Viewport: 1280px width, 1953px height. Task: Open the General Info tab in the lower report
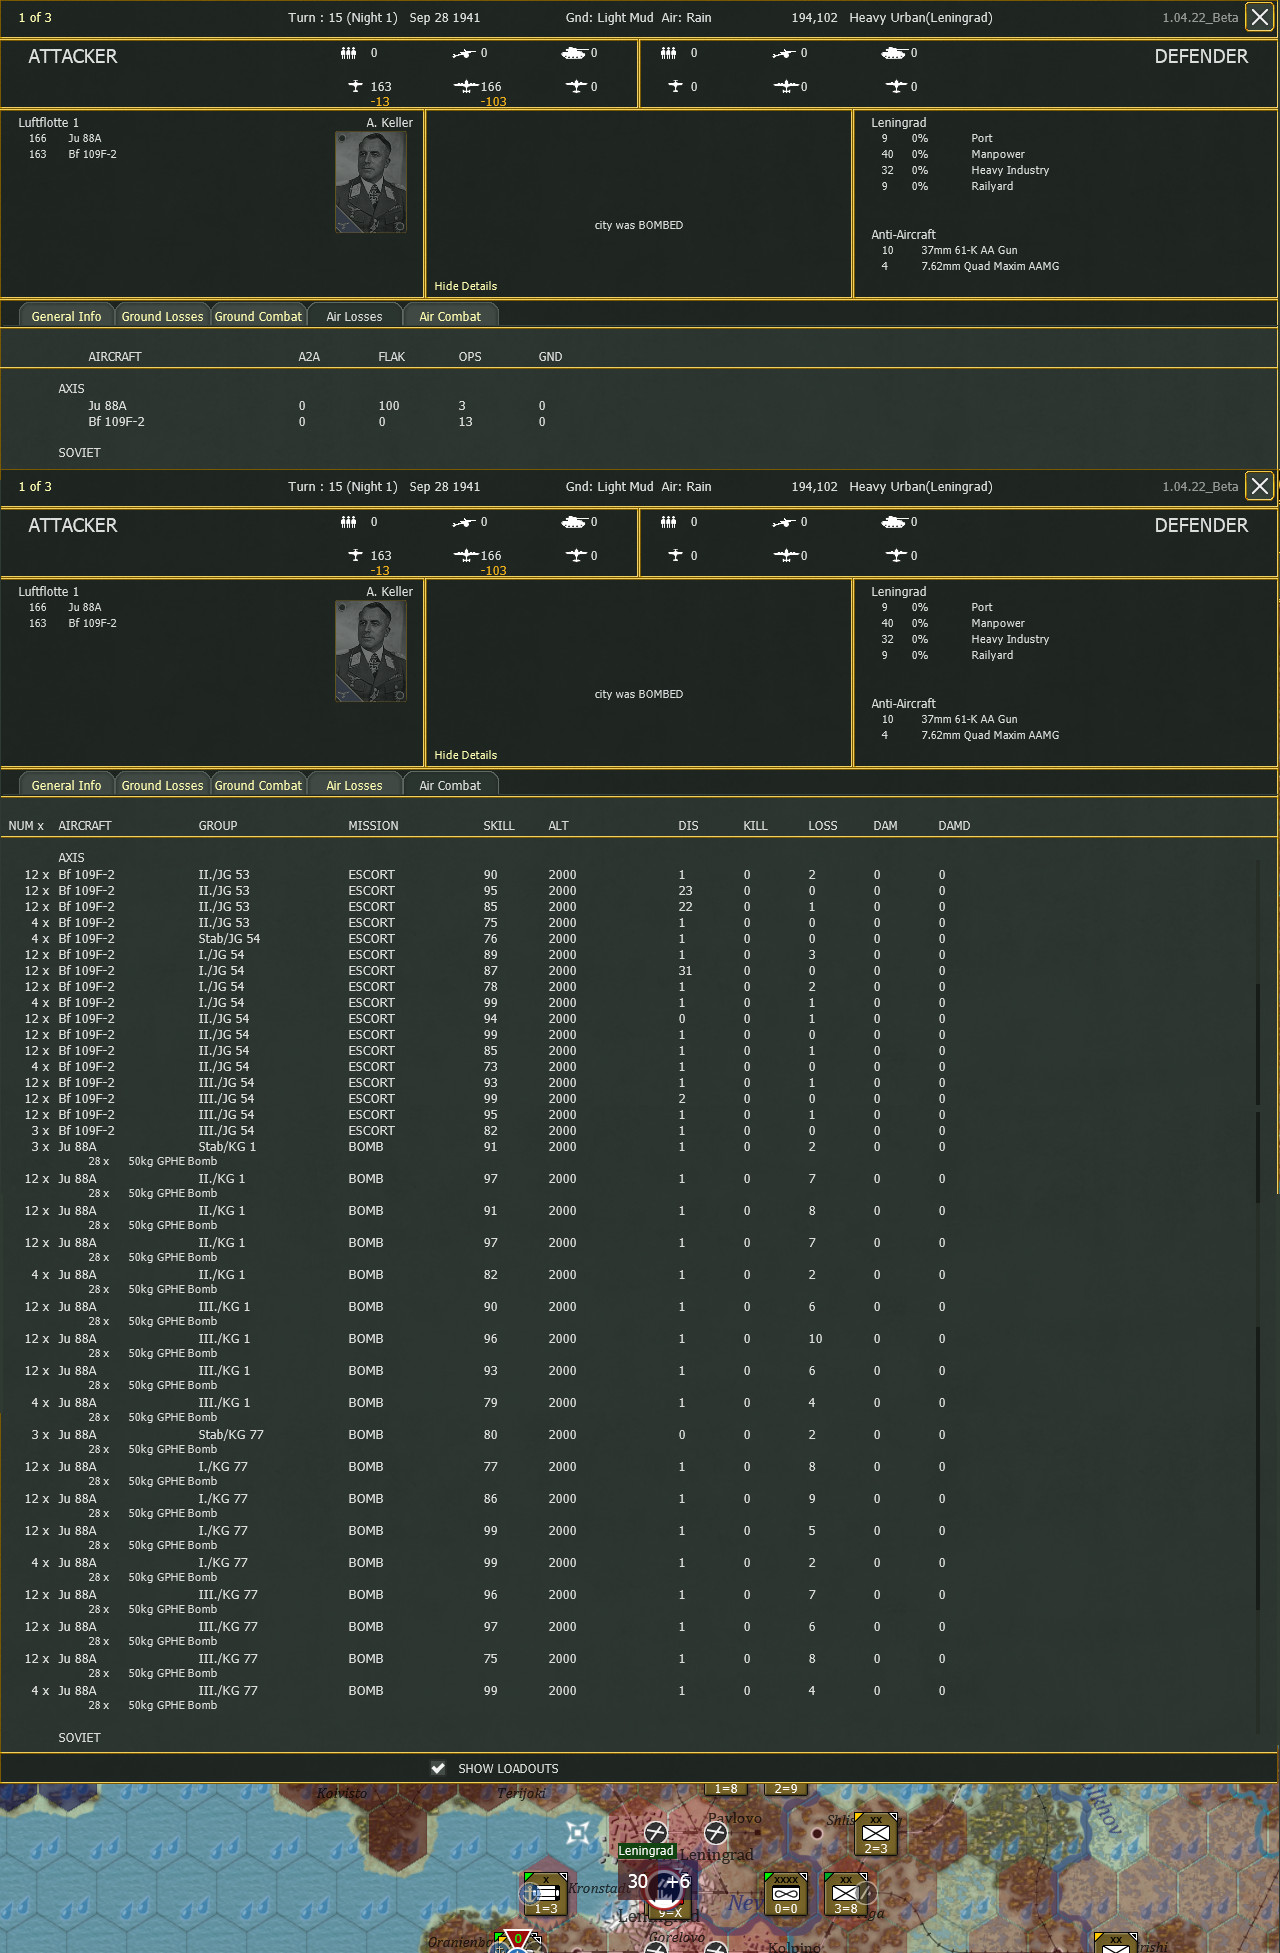pyautogui.click(x=66, y=785)
